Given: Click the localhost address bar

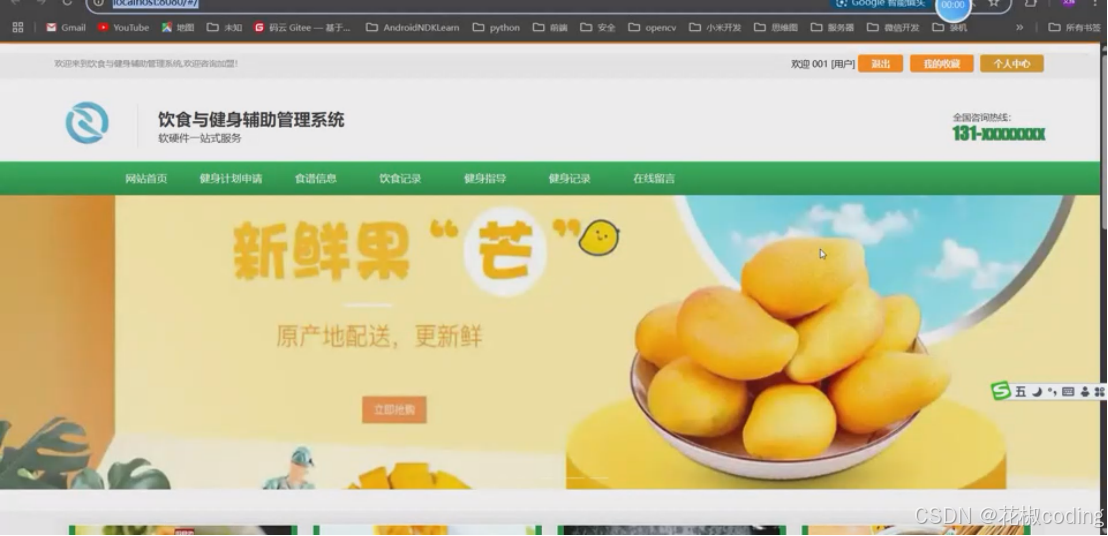Looking at the screenshot, I should 459,4.
